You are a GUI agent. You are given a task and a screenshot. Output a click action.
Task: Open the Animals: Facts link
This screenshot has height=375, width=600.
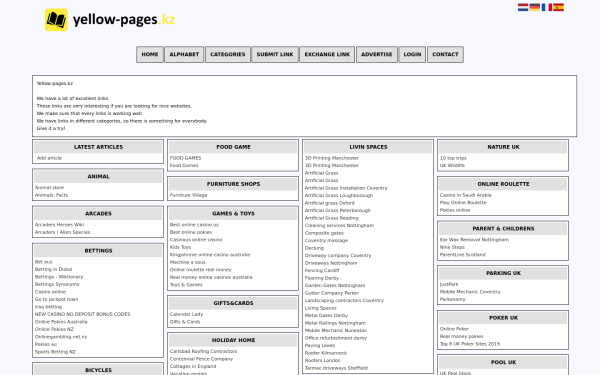pyautogui.click(x=51, y=195)
